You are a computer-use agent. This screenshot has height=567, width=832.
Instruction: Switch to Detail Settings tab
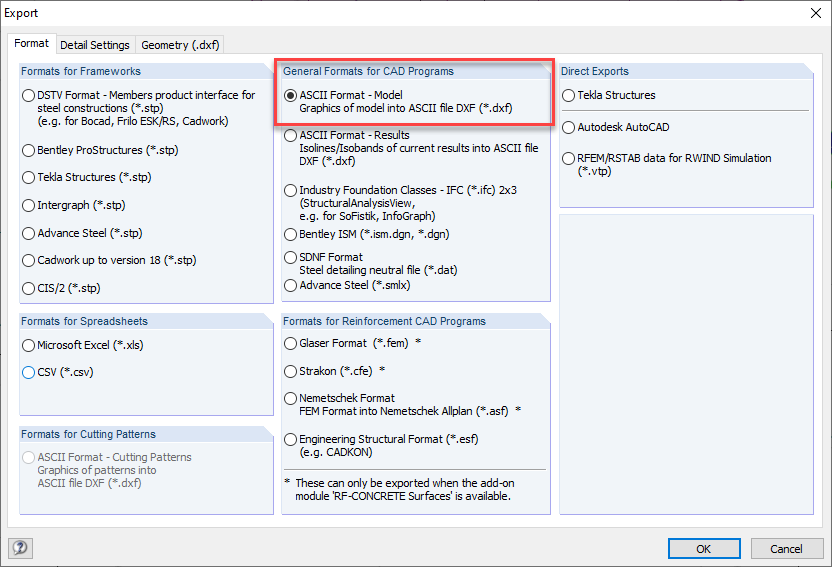pyautogui.click(x=95, y=45)
